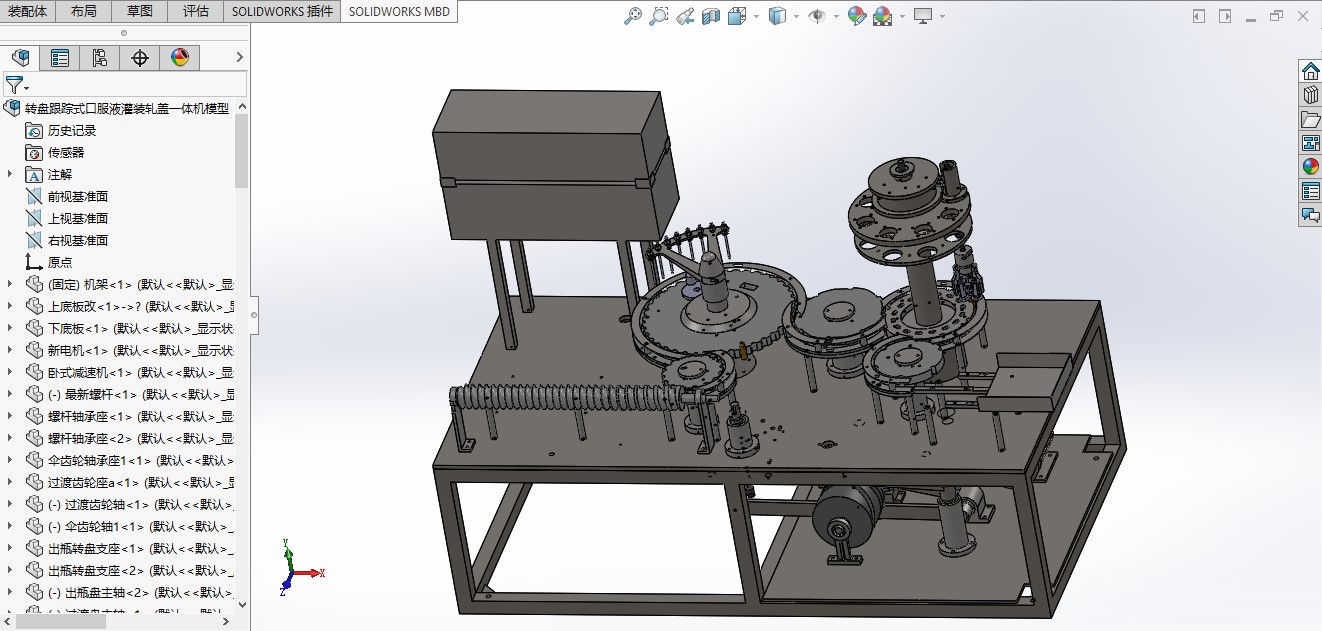Open the DisplayManager color ball tab
This screenshot has height=631, width=1322.
click(180, 58)
